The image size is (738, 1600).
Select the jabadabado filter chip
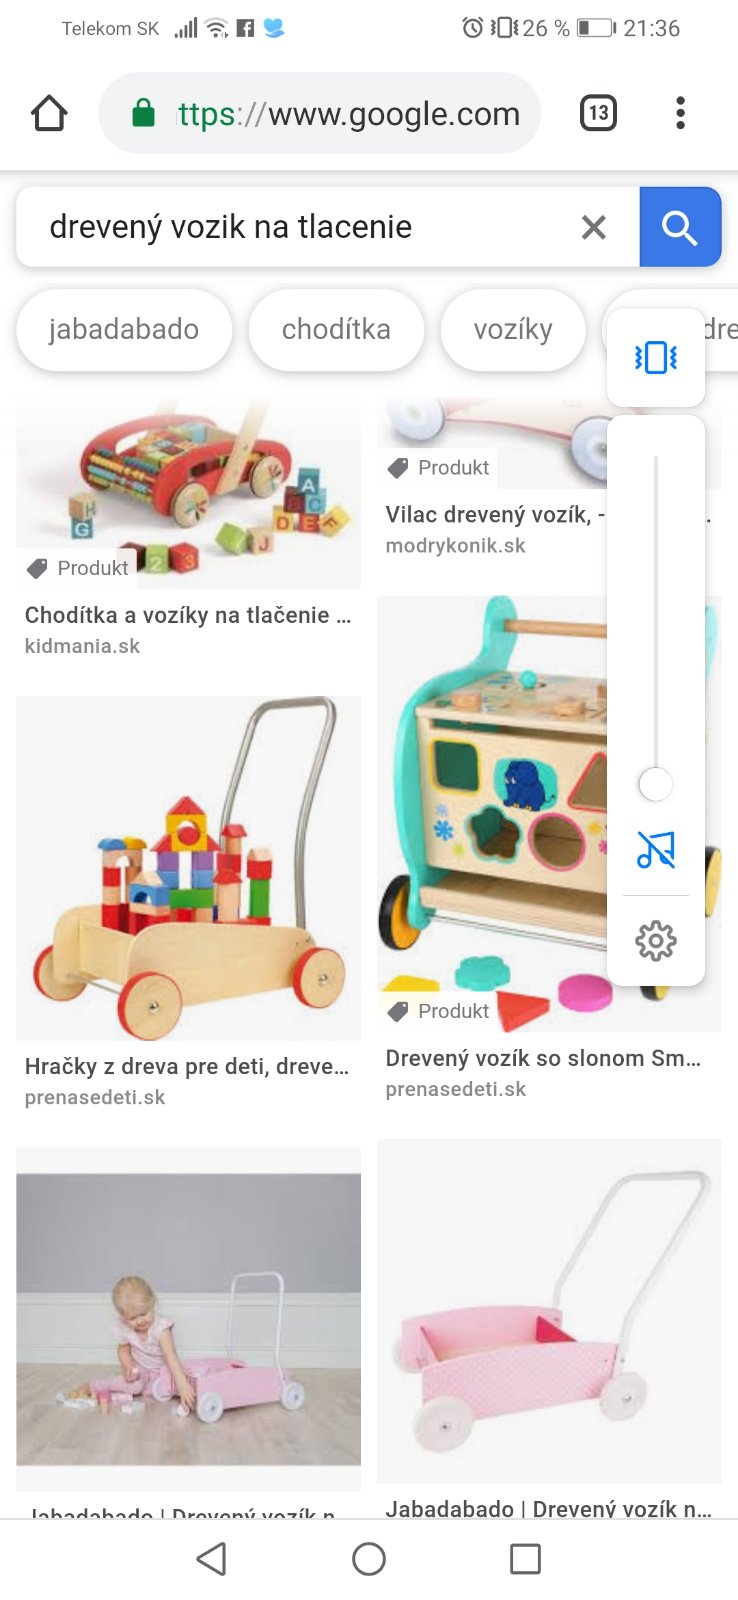(x=124, y=329)
